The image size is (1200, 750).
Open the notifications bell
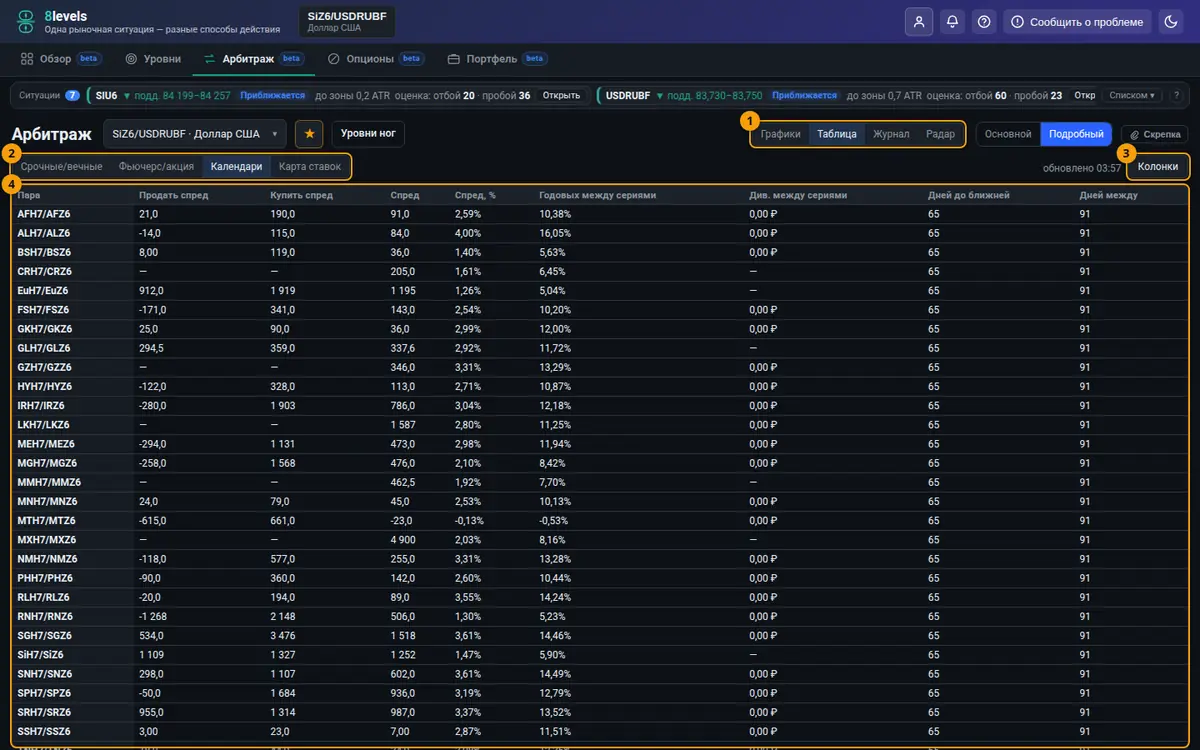953,21
